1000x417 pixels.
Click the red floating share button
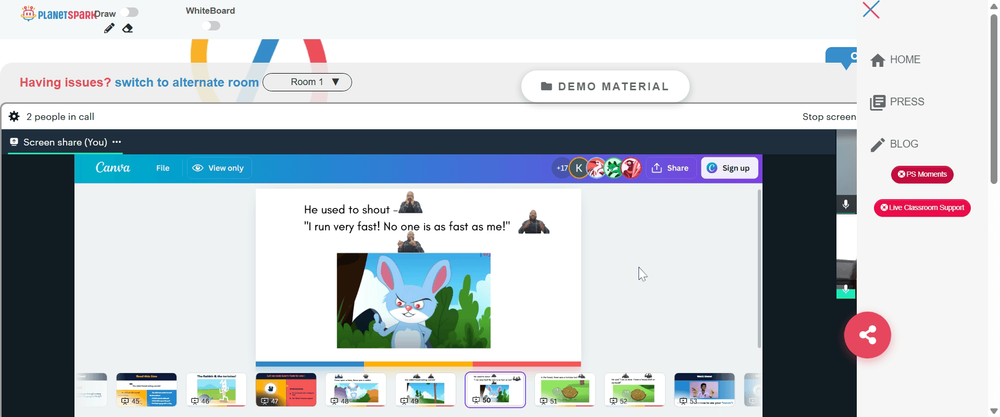coord(867,335)
